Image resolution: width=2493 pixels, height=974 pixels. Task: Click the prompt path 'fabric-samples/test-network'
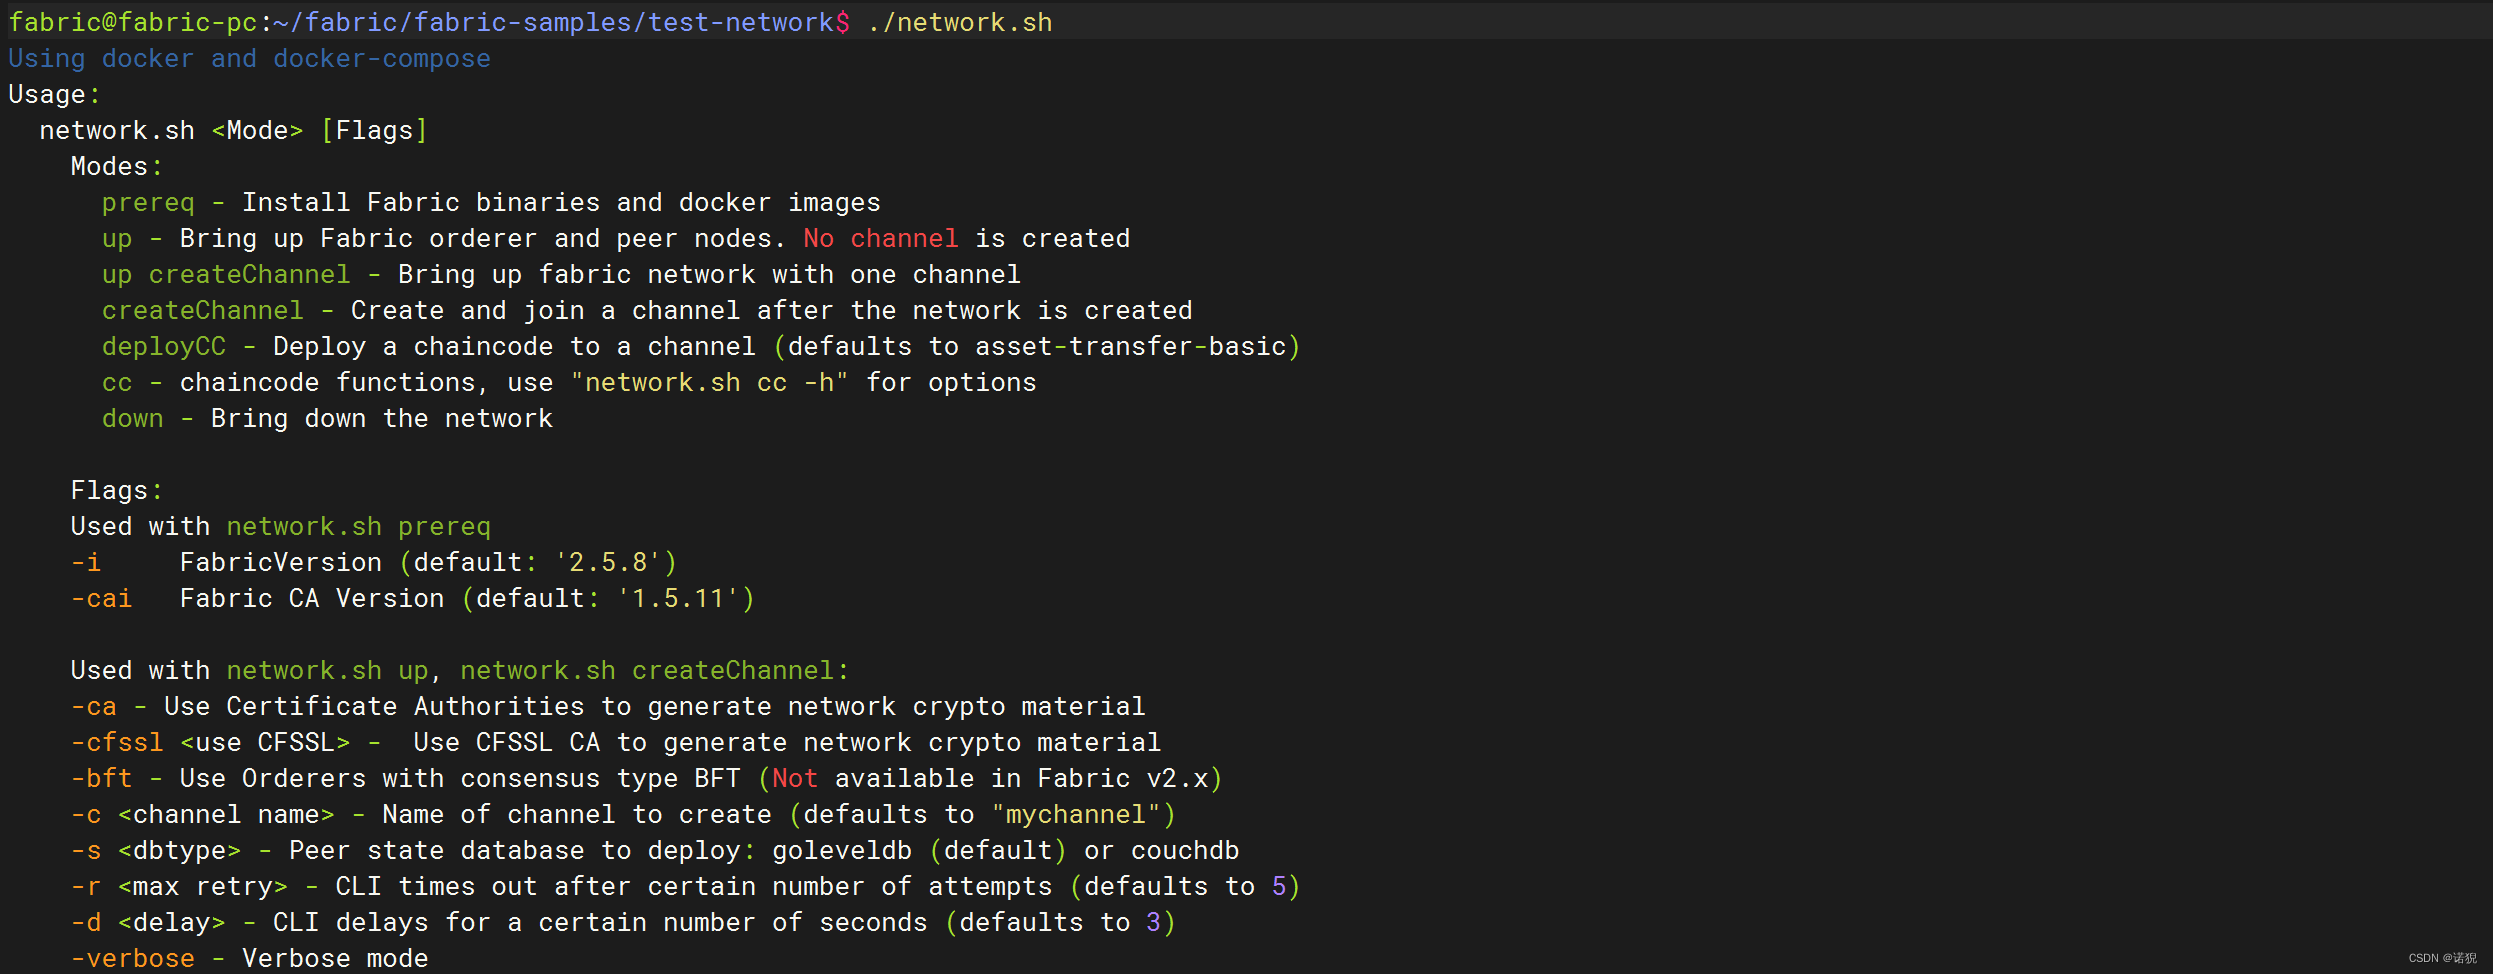tap(624, 22)
